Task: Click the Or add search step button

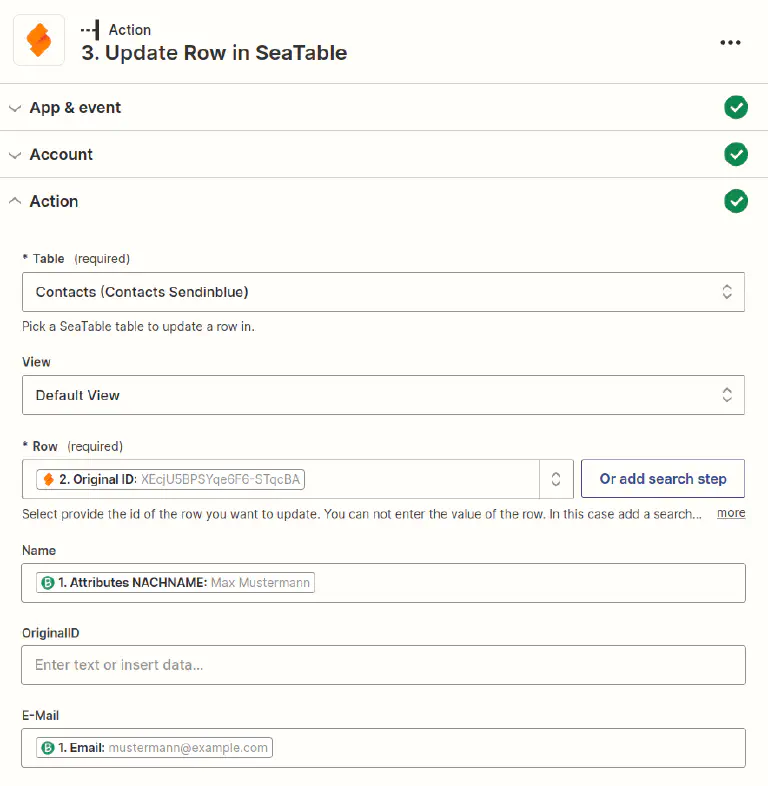Action: [662, 479]
